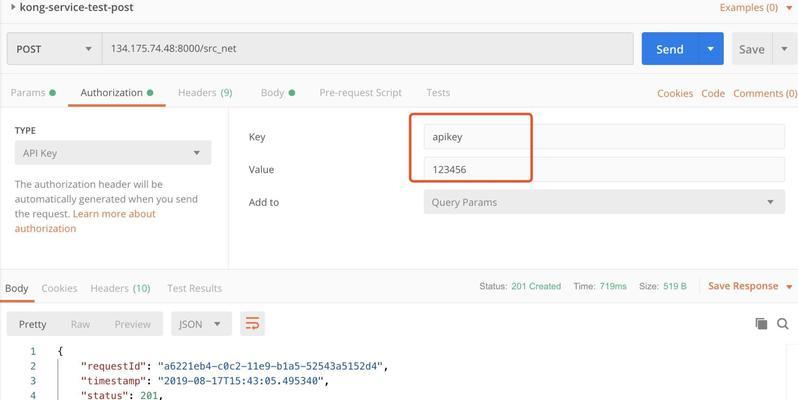Image resolution: width=798 pixels, height=400 pixels.
Task: Switch to the Params tab
Action: pyautogui.click(x=33, y=93)
